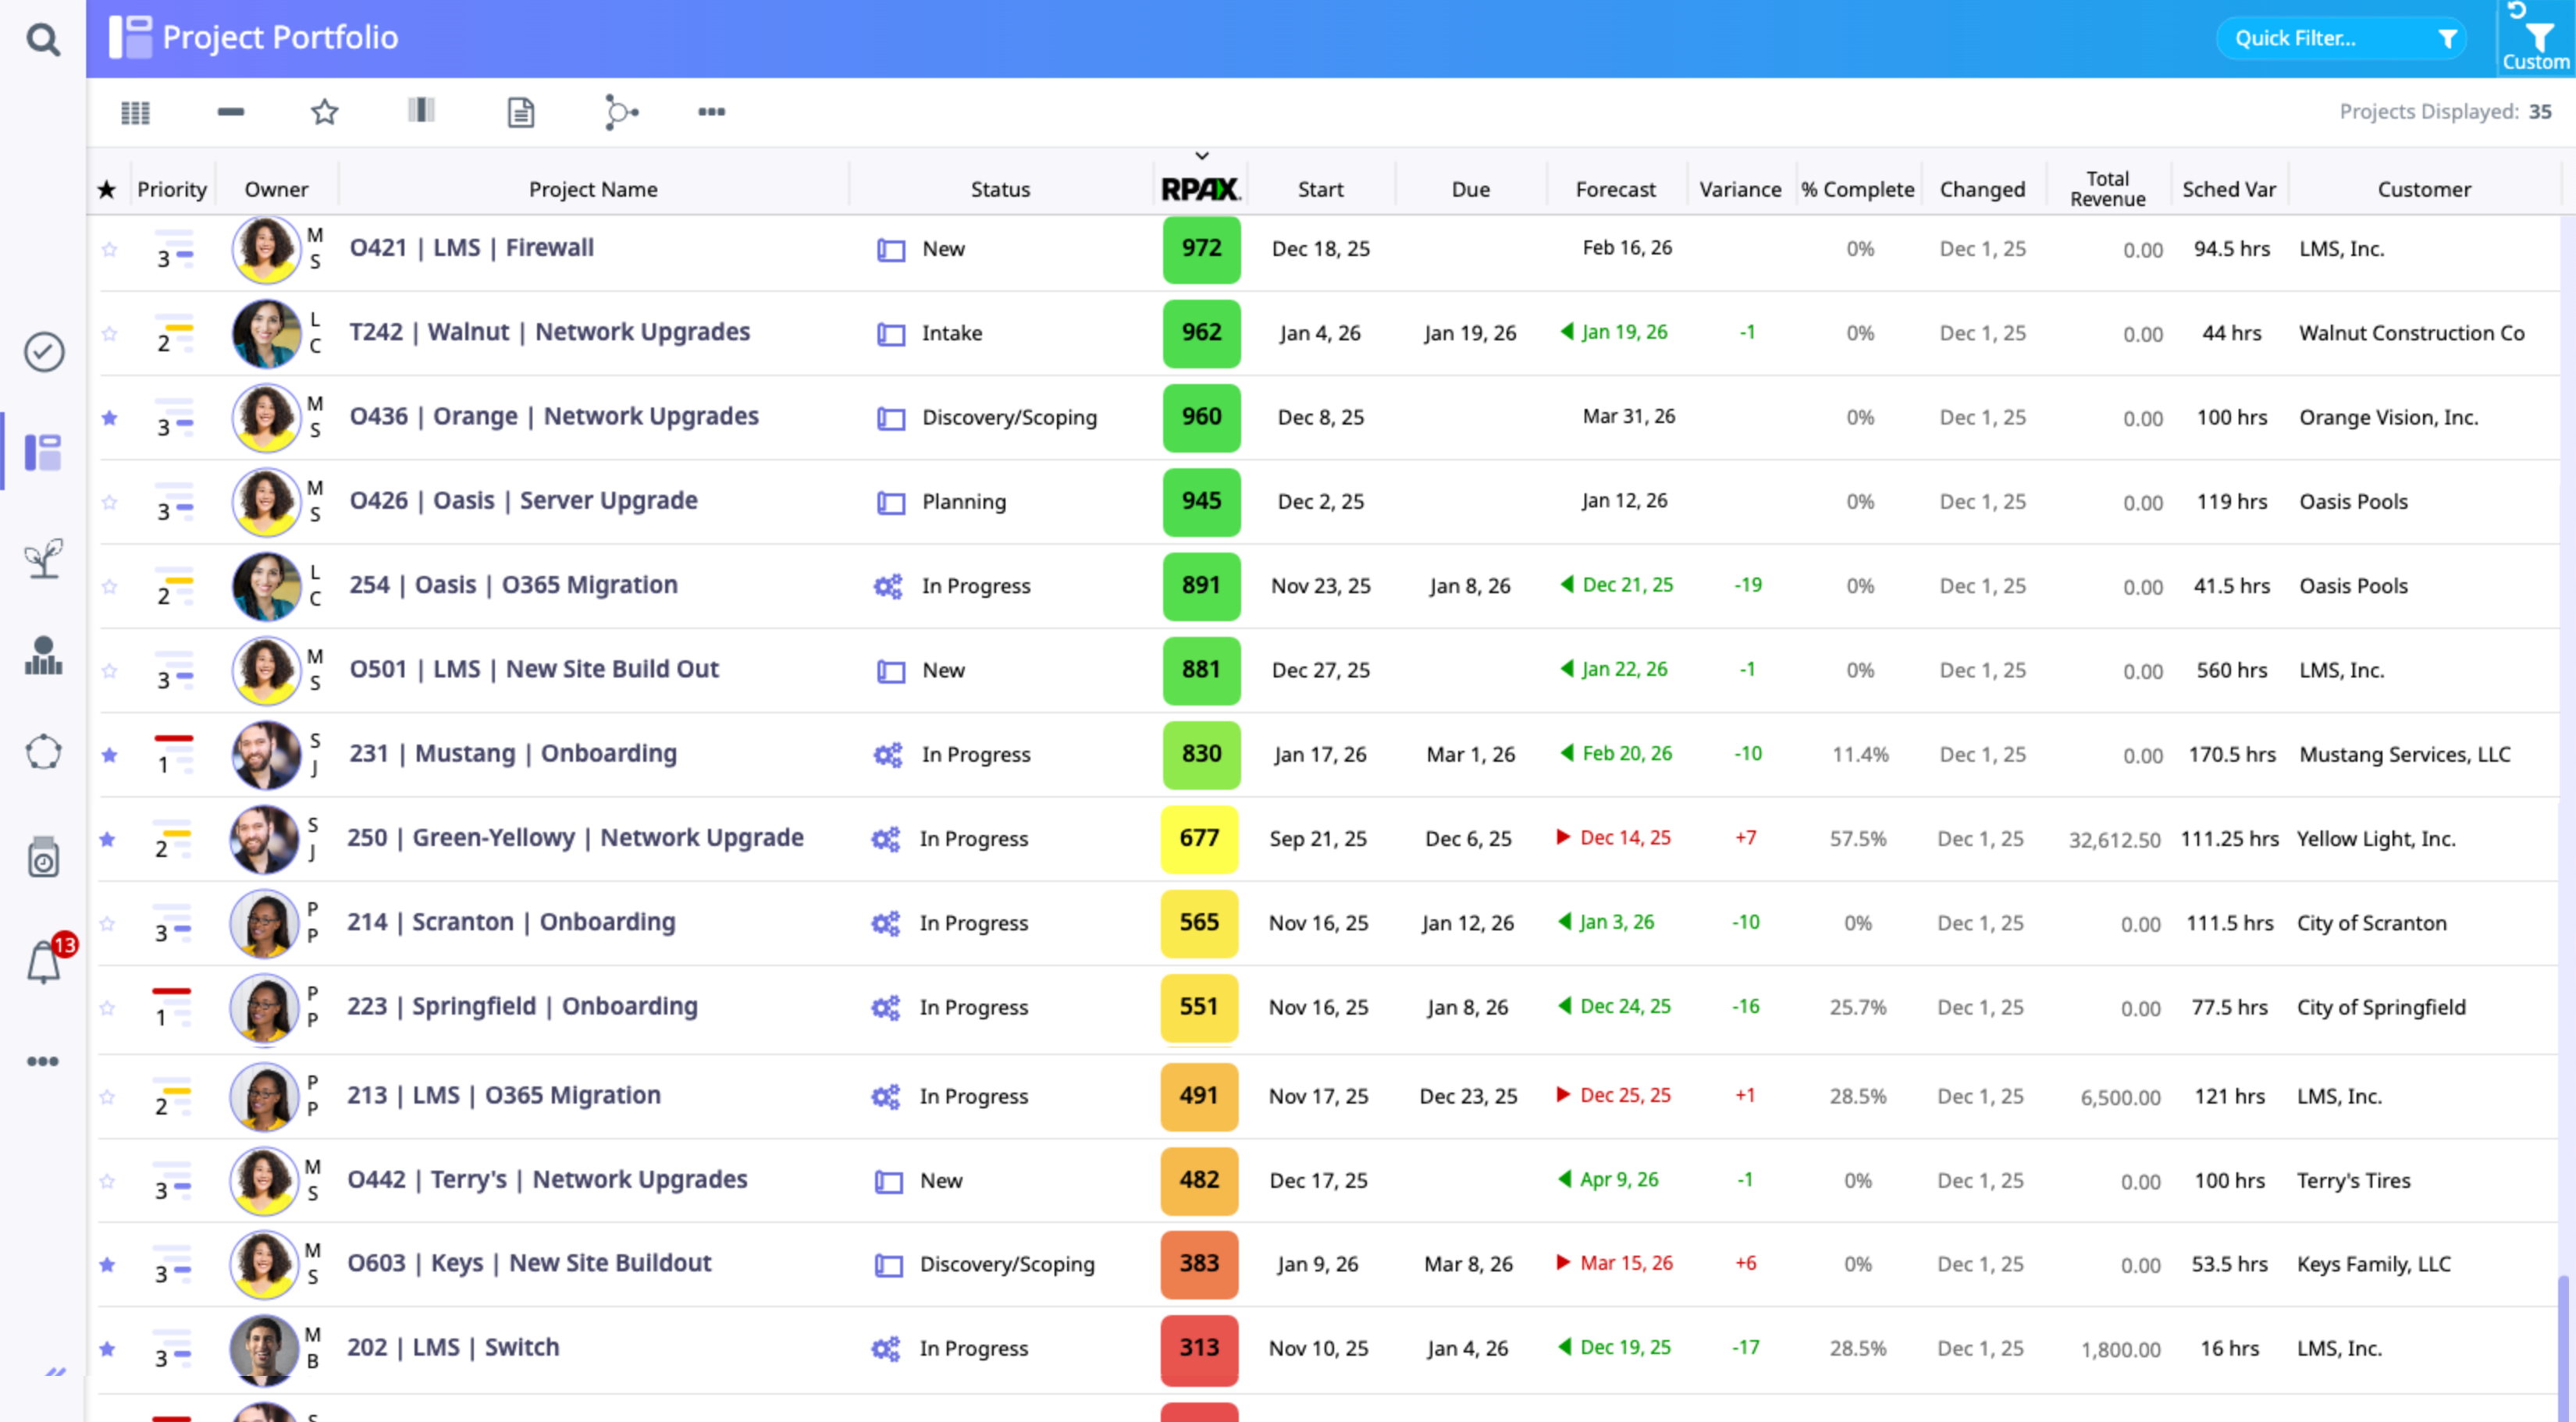Open the branching workflow toolbar icon
Image resolution: width=2576 pixels, height=1422 pixels.
[x=620, y=112]
